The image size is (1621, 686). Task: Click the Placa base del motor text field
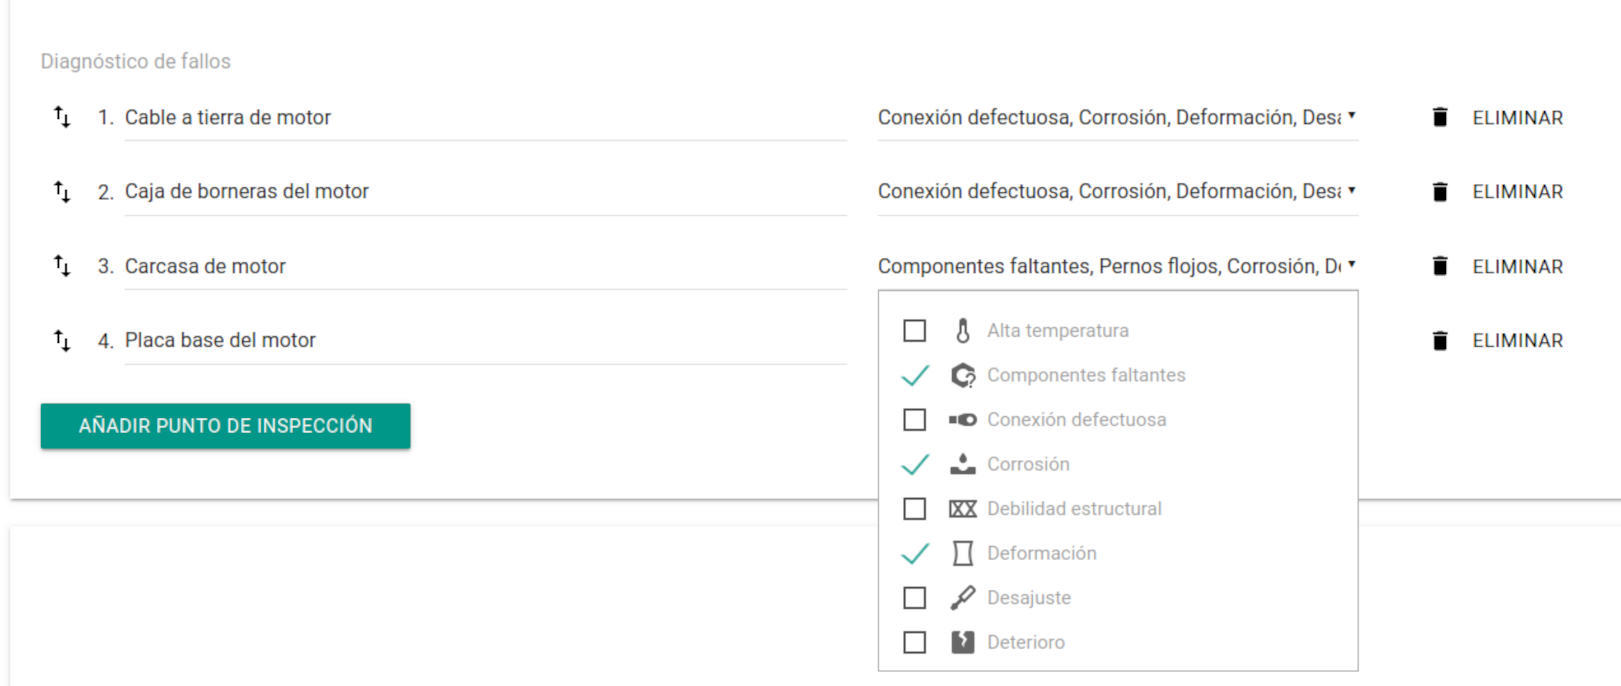click(x=484, y=341)
